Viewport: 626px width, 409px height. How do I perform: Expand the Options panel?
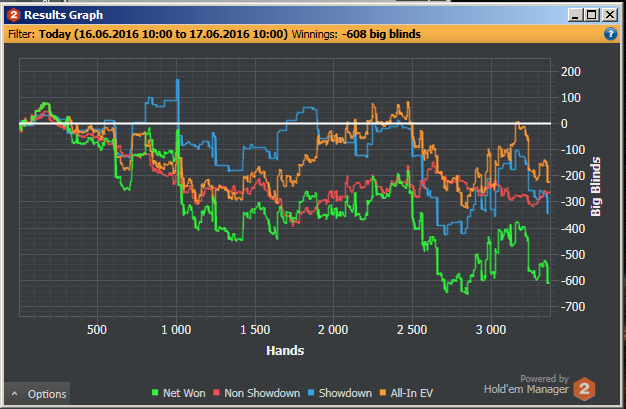pos(38,394)
